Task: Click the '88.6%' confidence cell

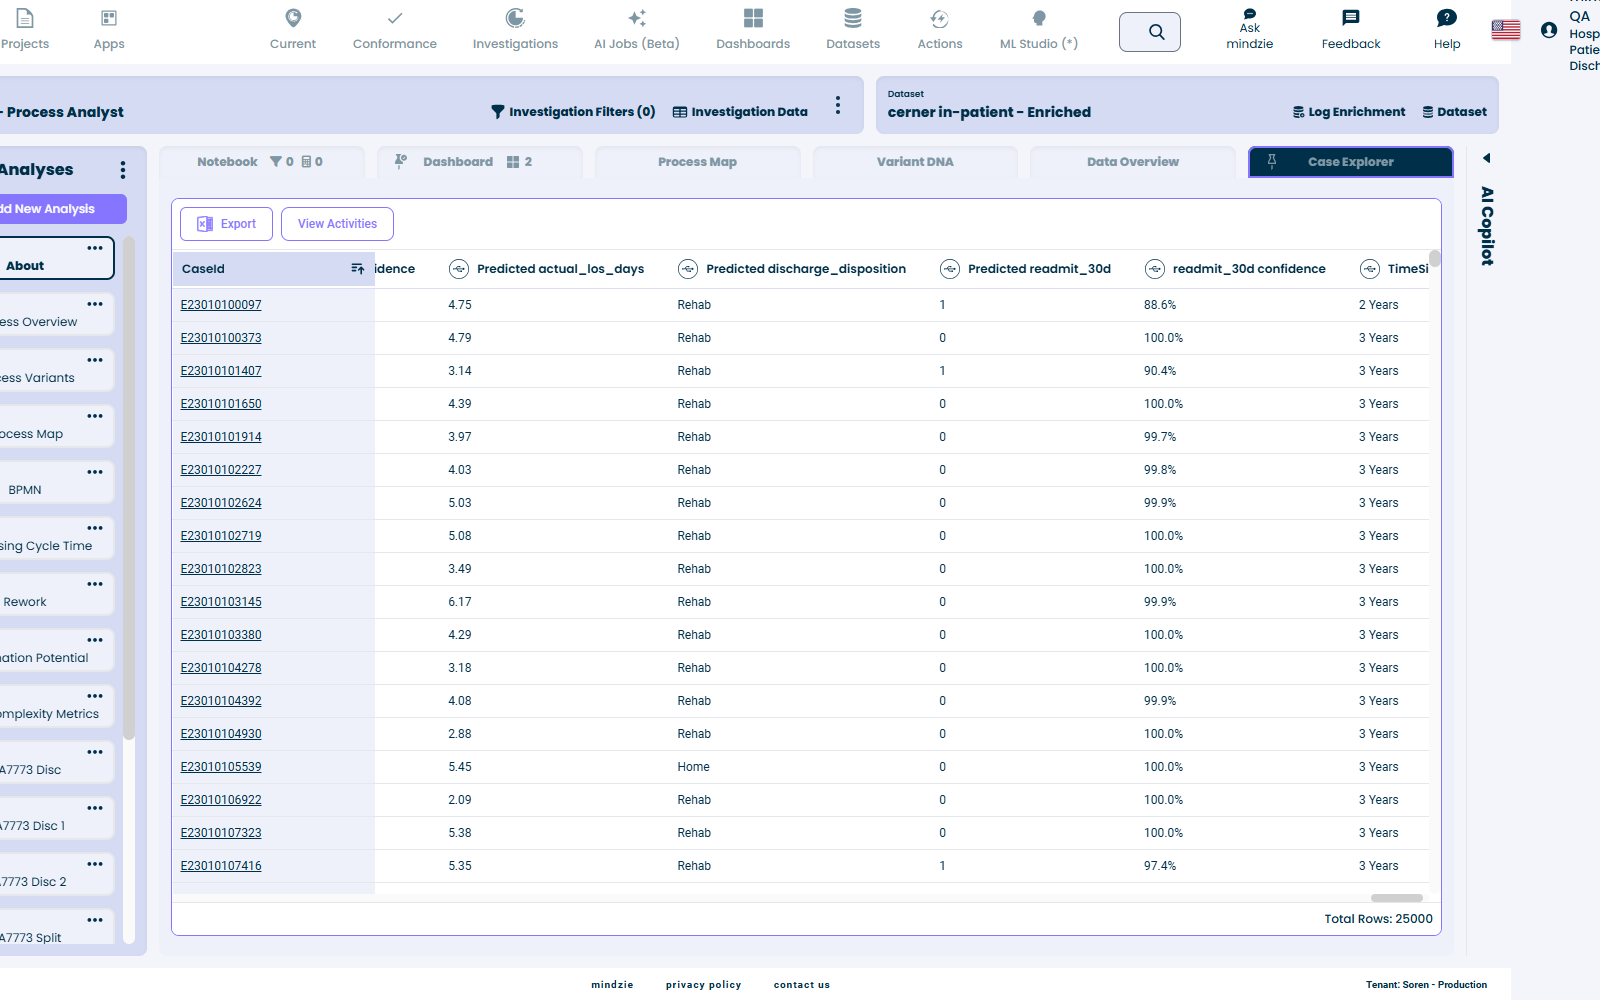Action: [x=1160, y=305]
